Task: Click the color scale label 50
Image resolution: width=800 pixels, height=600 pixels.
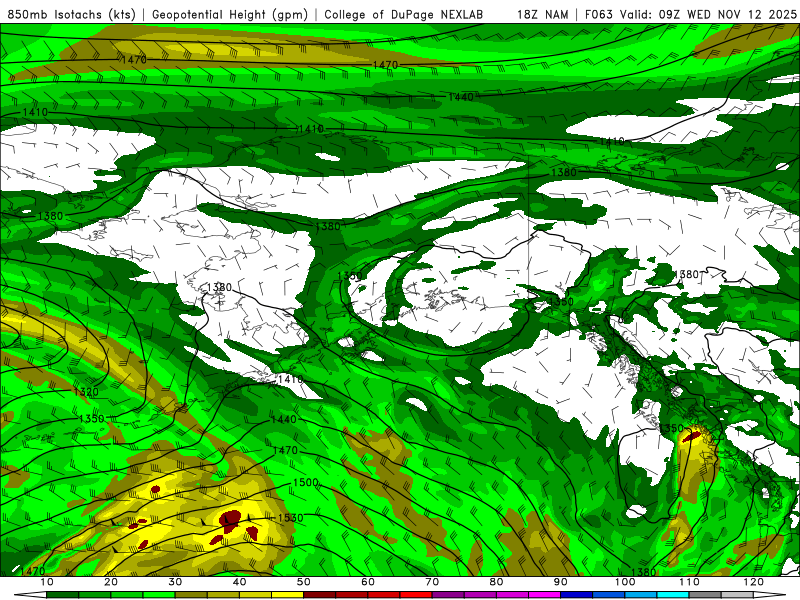Action: tap(304, 582)
